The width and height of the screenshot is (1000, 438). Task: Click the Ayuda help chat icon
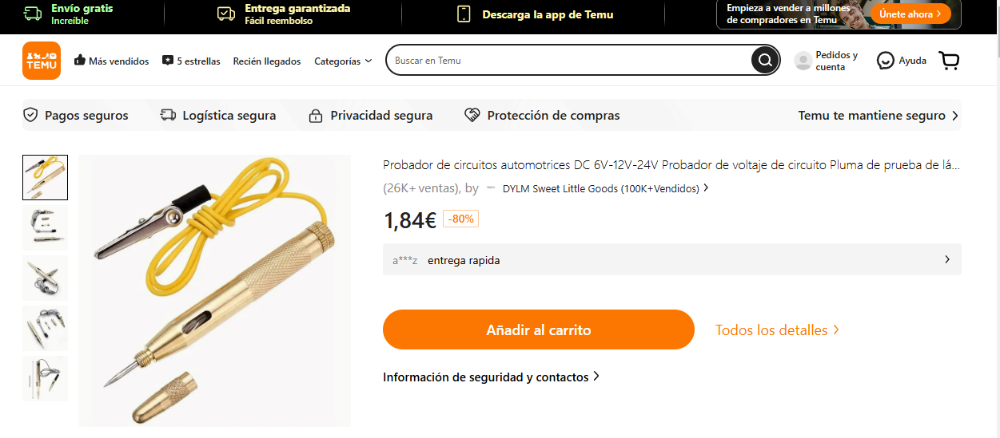click(x=885, y=61)
